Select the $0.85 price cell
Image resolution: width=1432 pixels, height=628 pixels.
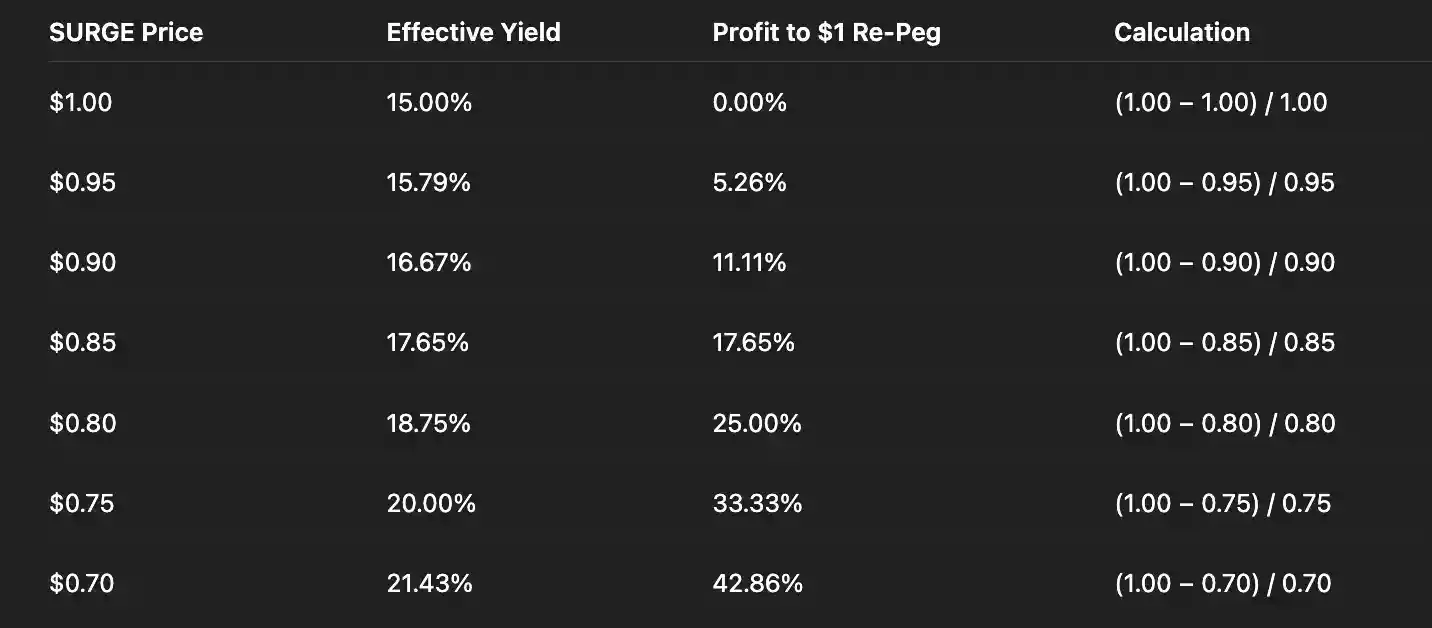pos(82,342)
